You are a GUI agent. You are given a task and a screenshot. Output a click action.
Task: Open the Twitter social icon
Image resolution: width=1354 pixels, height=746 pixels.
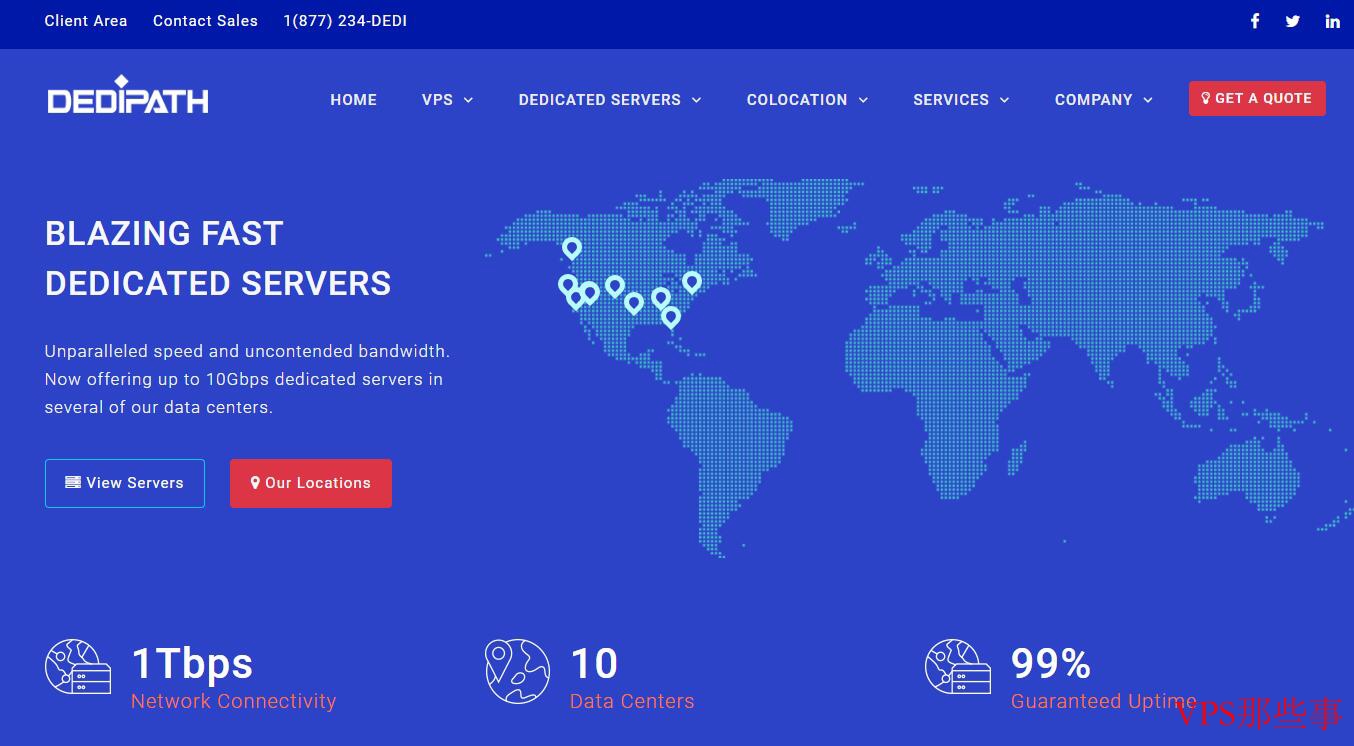[x=1293, y=21]
